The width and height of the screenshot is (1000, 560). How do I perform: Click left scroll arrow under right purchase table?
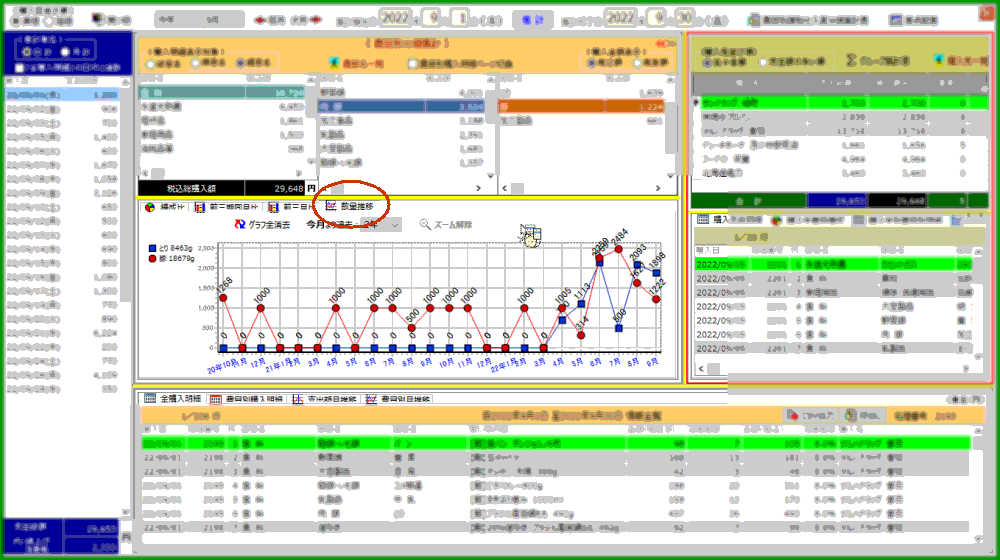702,369
